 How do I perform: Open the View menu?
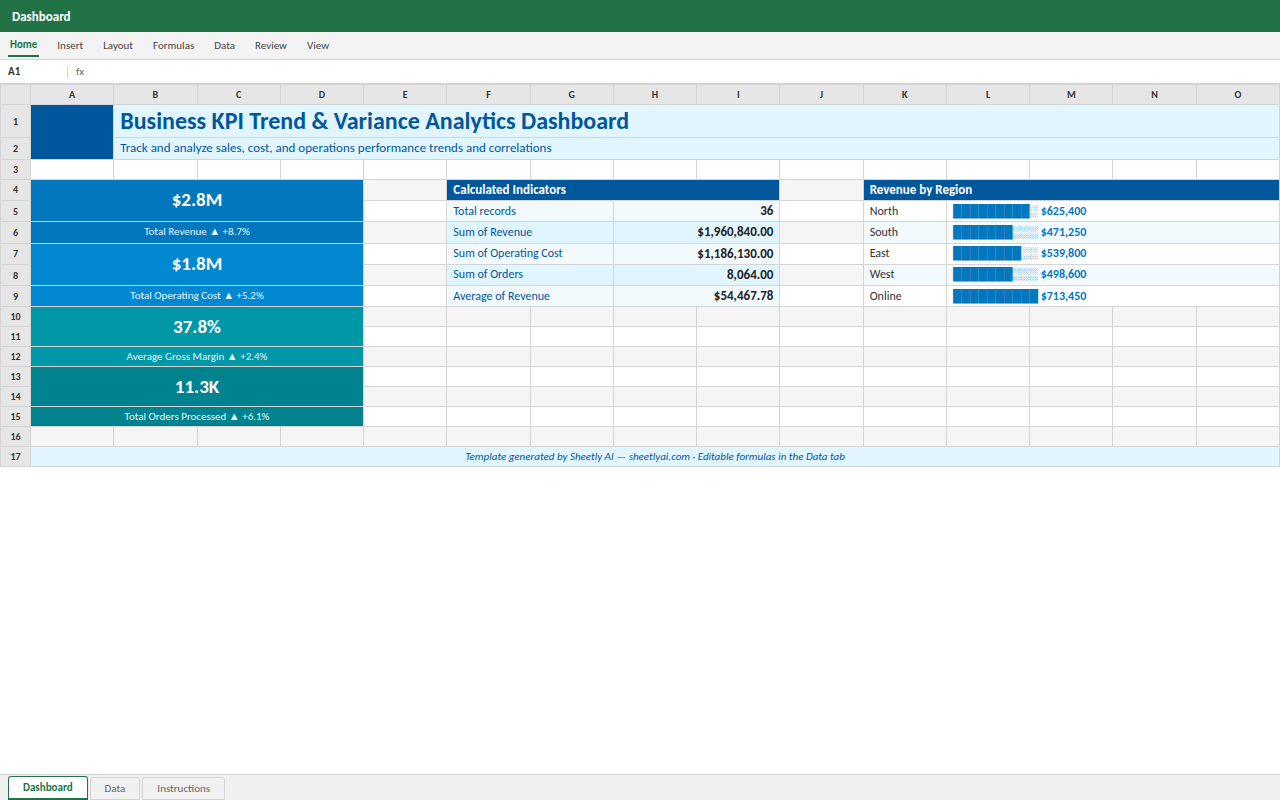point(318,46)
